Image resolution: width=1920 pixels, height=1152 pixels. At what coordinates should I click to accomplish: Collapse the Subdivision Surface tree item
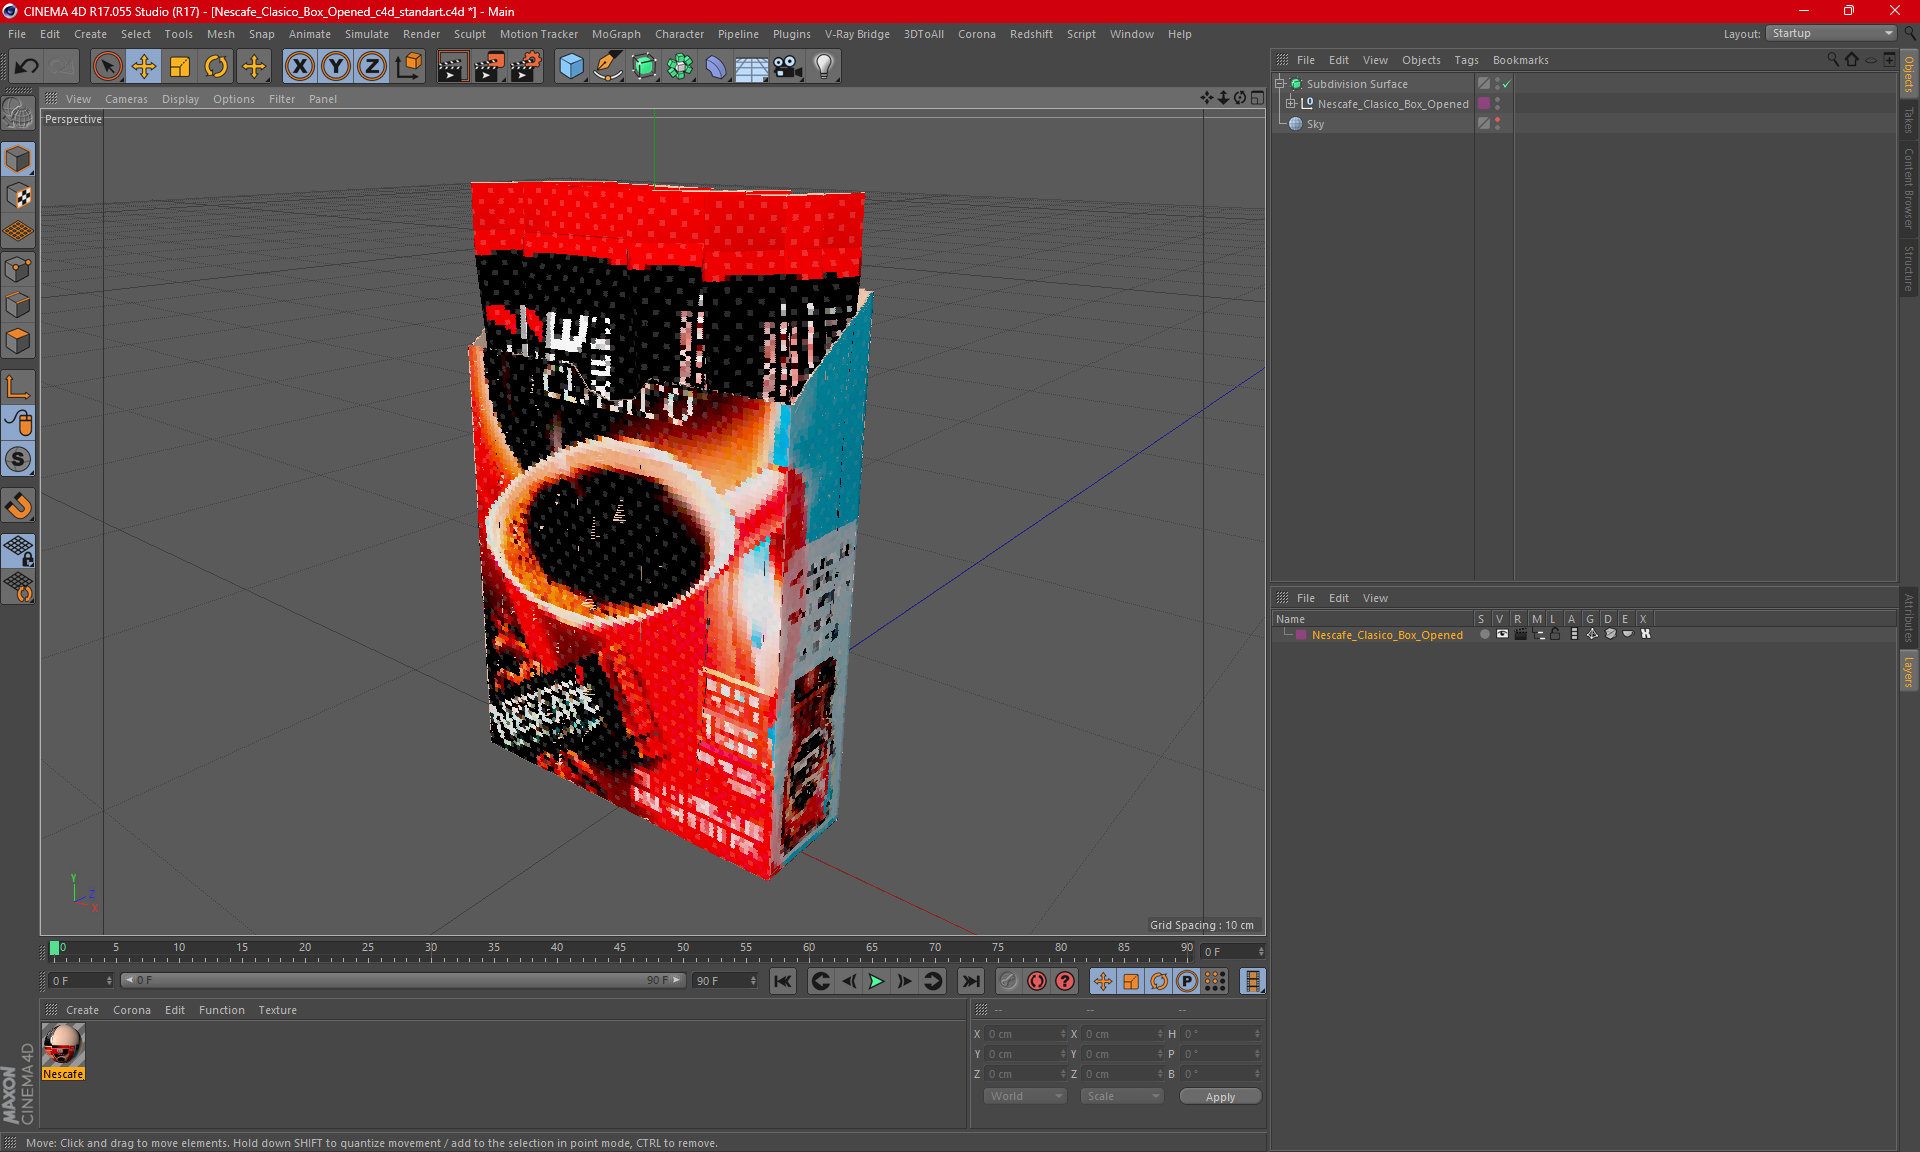[1279, 84]
